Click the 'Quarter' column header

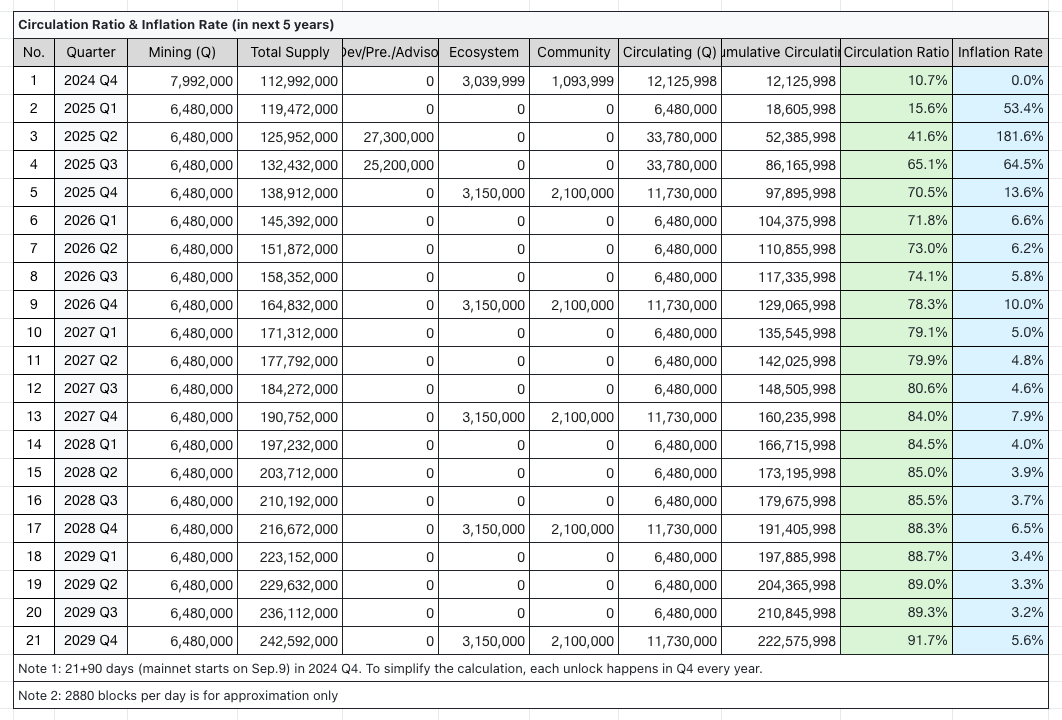[91, 52]
